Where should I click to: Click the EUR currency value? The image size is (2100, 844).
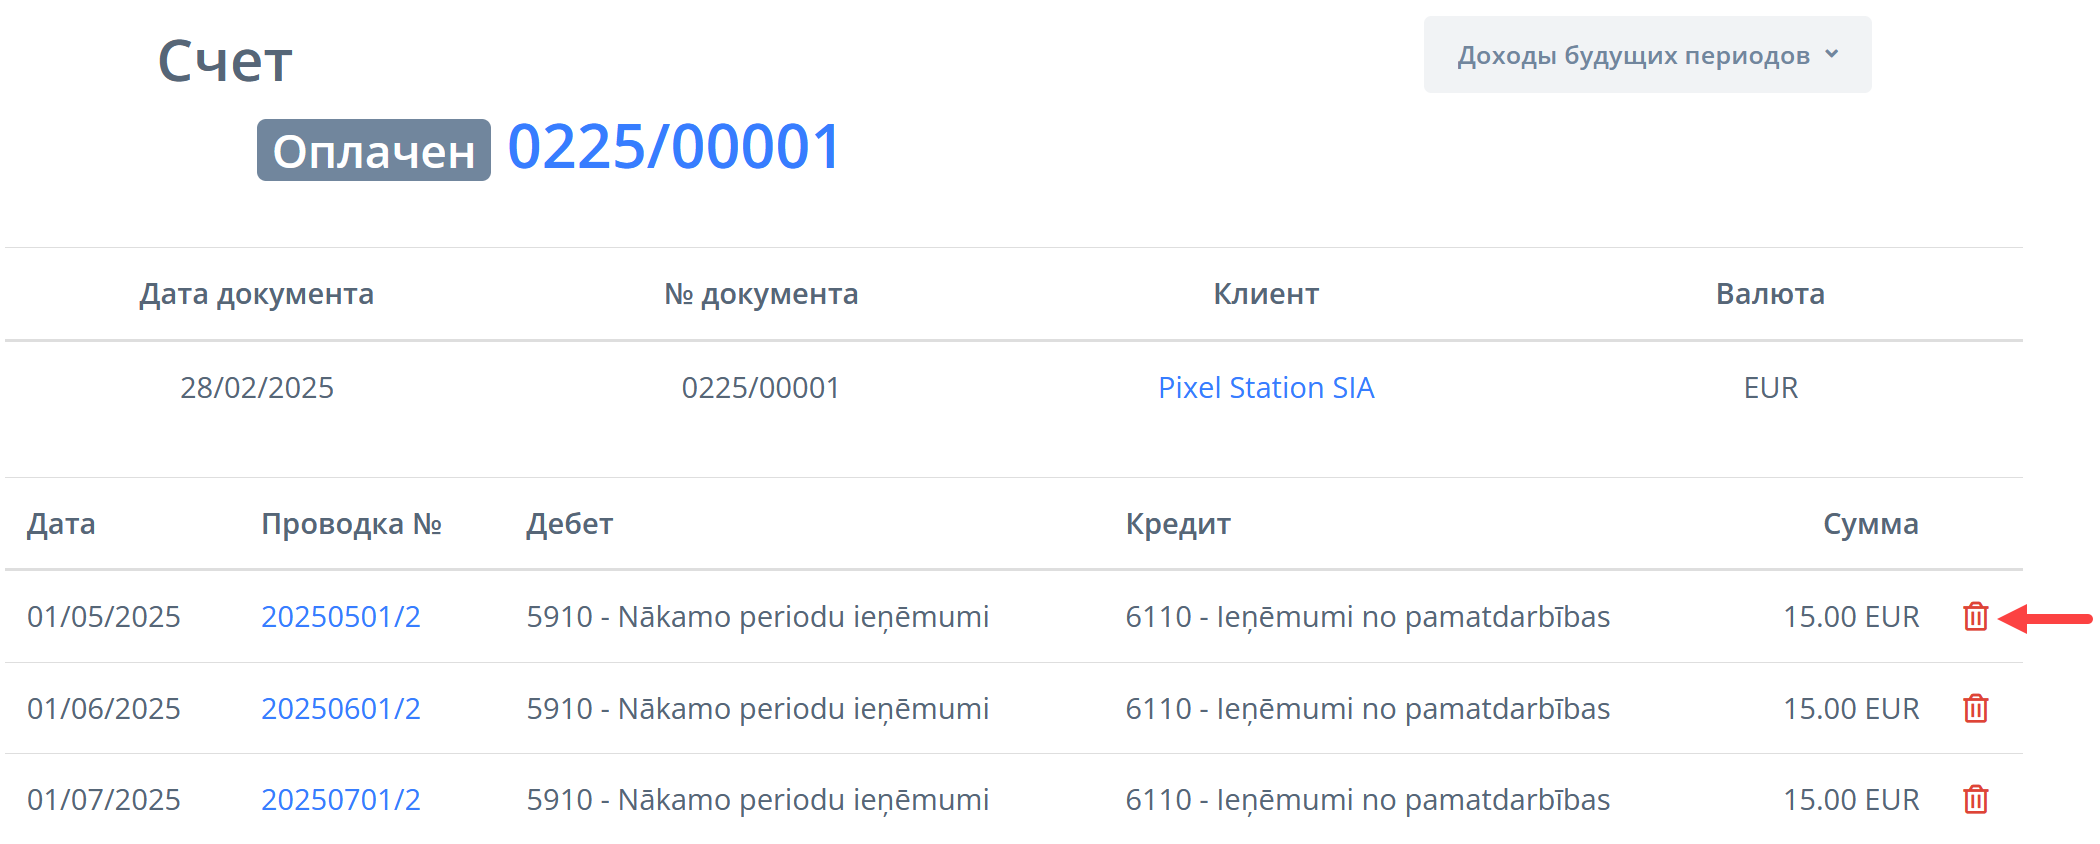1770,388
